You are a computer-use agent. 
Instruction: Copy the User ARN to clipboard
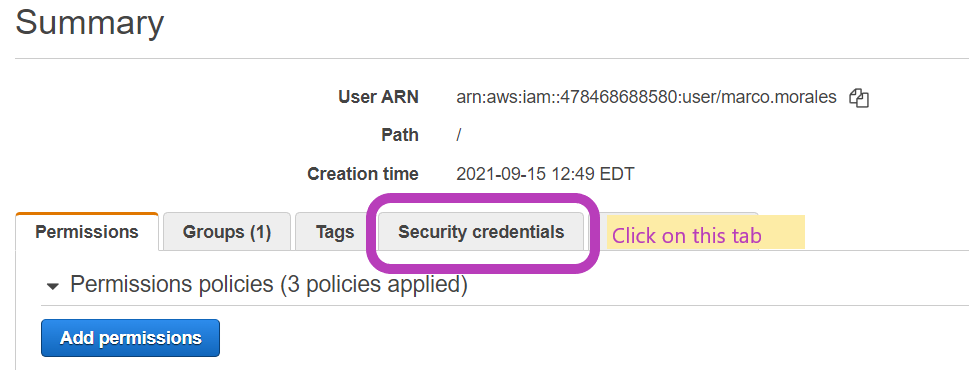[x=859, y=98]
